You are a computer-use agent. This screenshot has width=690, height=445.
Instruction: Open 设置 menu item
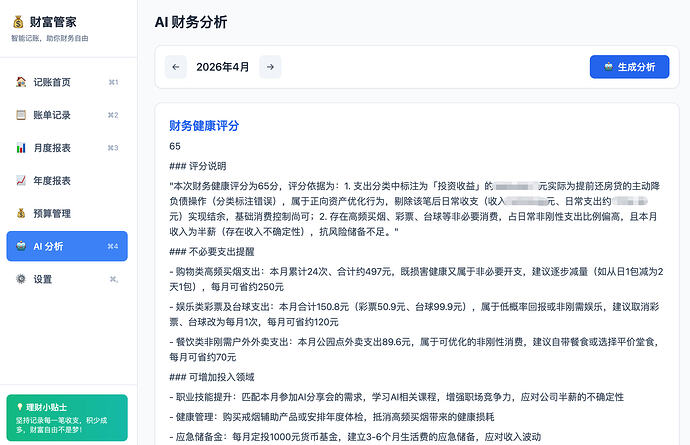[67, 279]
